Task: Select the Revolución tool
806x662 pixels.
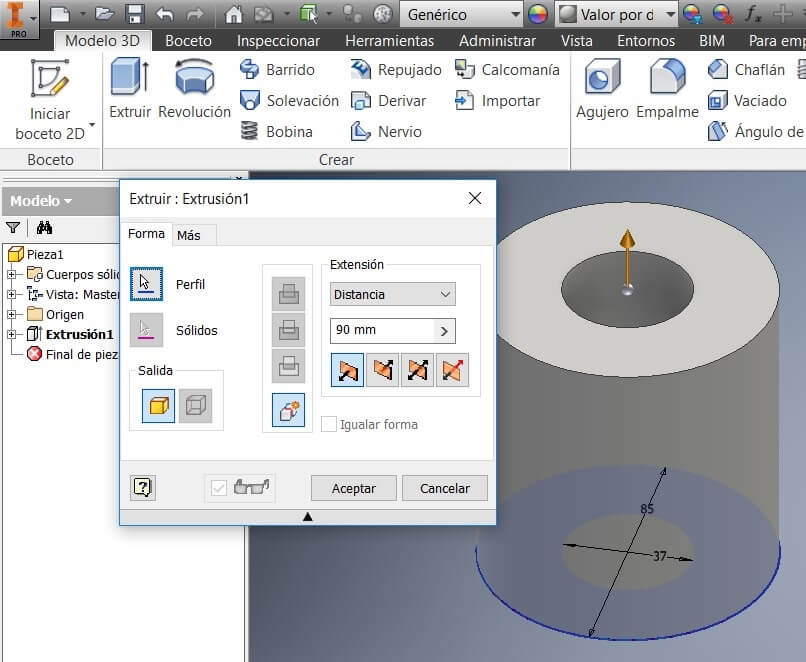Action: [x=194, y=88]
